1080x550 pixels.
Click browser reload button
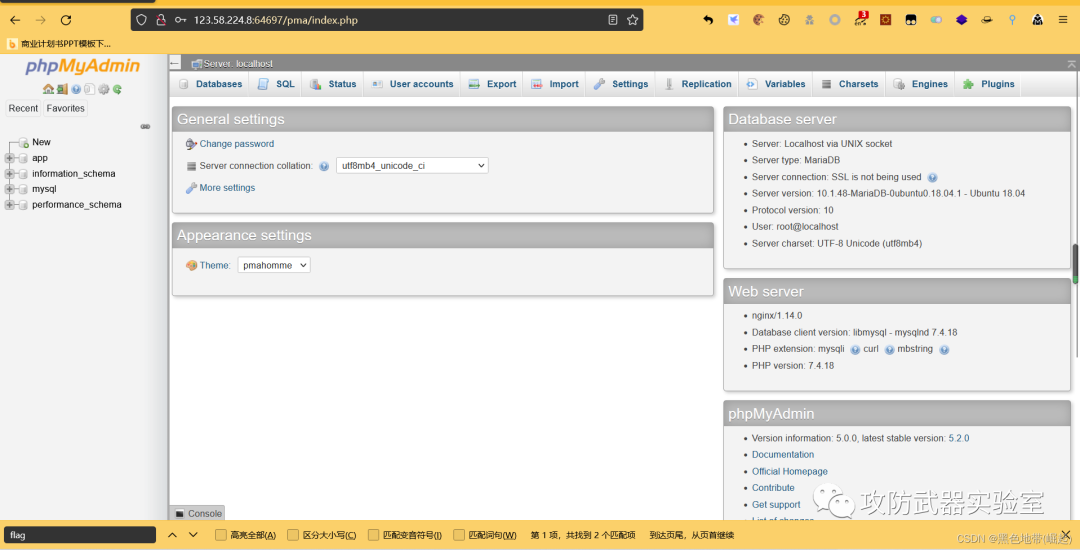(66, 20)
